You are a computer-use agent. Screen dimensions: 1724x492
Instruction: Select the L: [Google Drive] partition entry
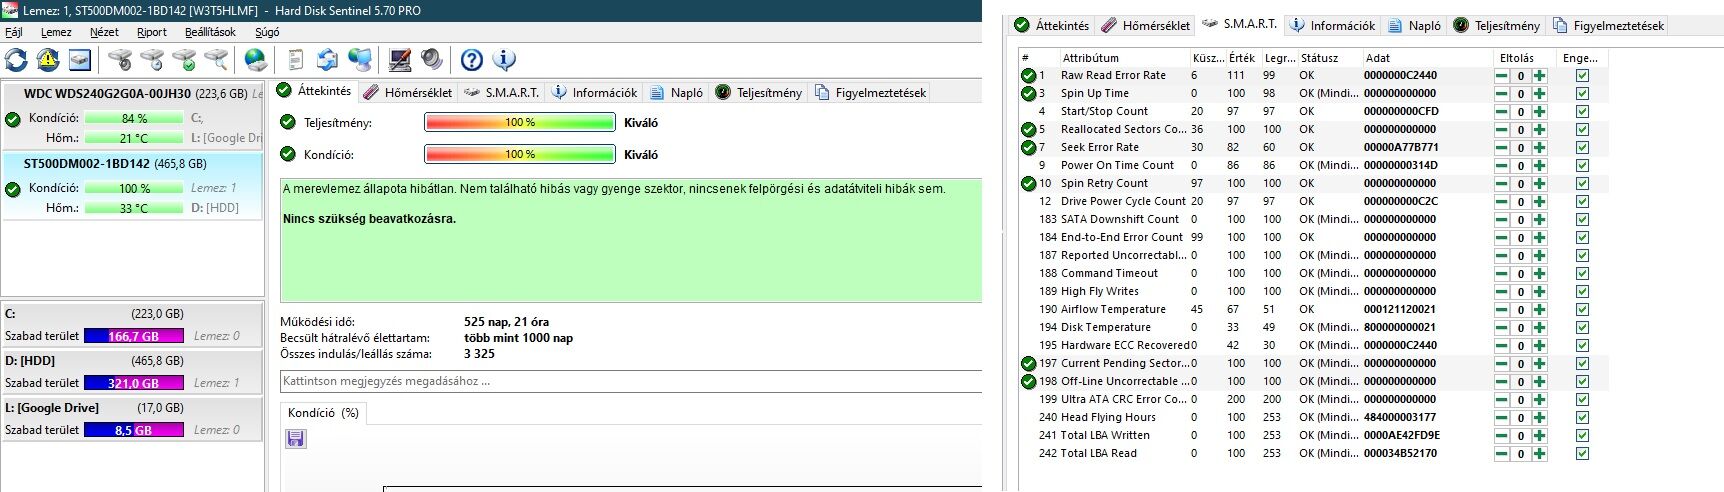(132, 418)
